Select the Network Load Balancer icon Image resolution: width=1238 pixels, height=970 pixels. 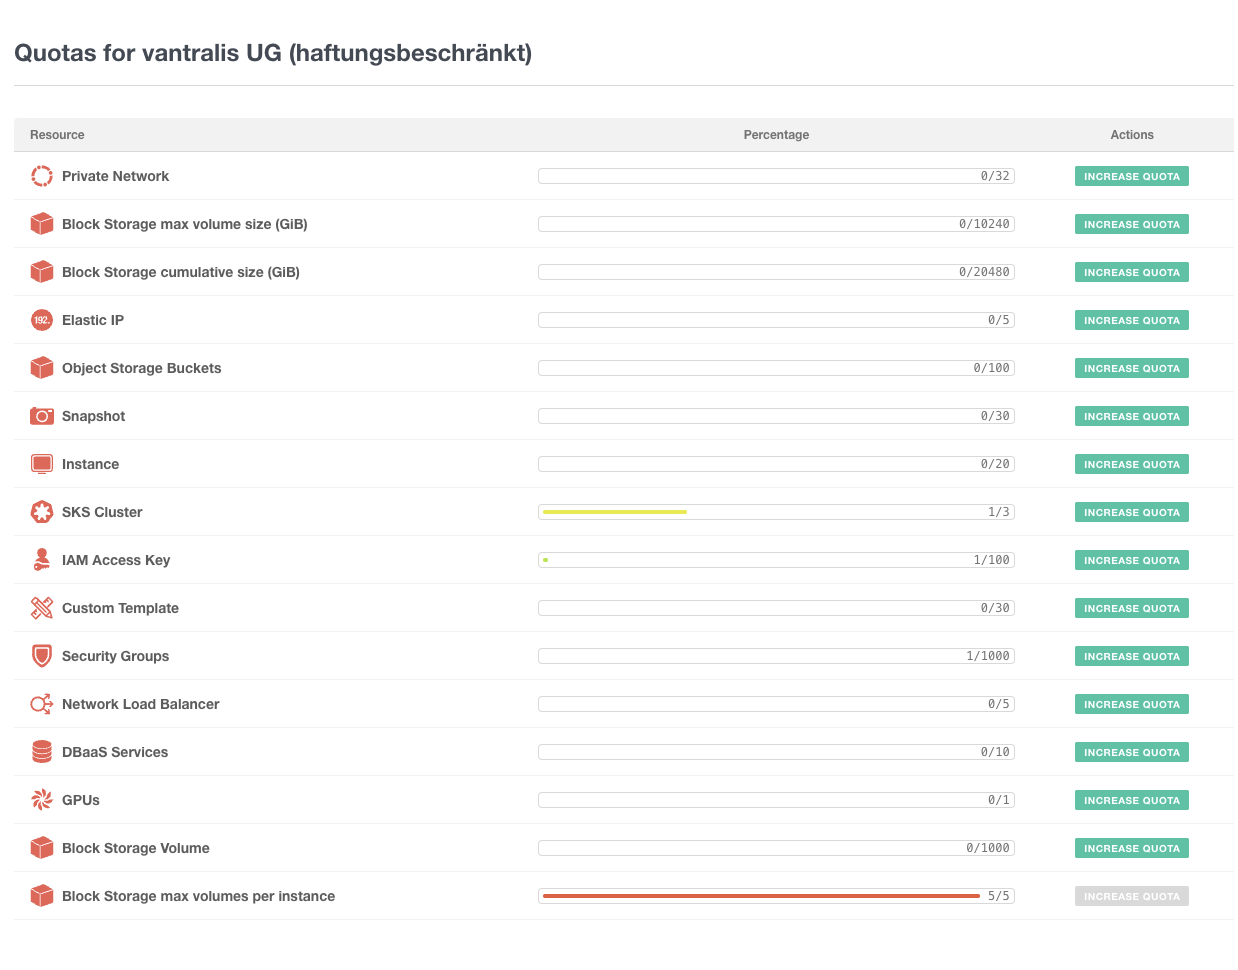click(41, 703)
